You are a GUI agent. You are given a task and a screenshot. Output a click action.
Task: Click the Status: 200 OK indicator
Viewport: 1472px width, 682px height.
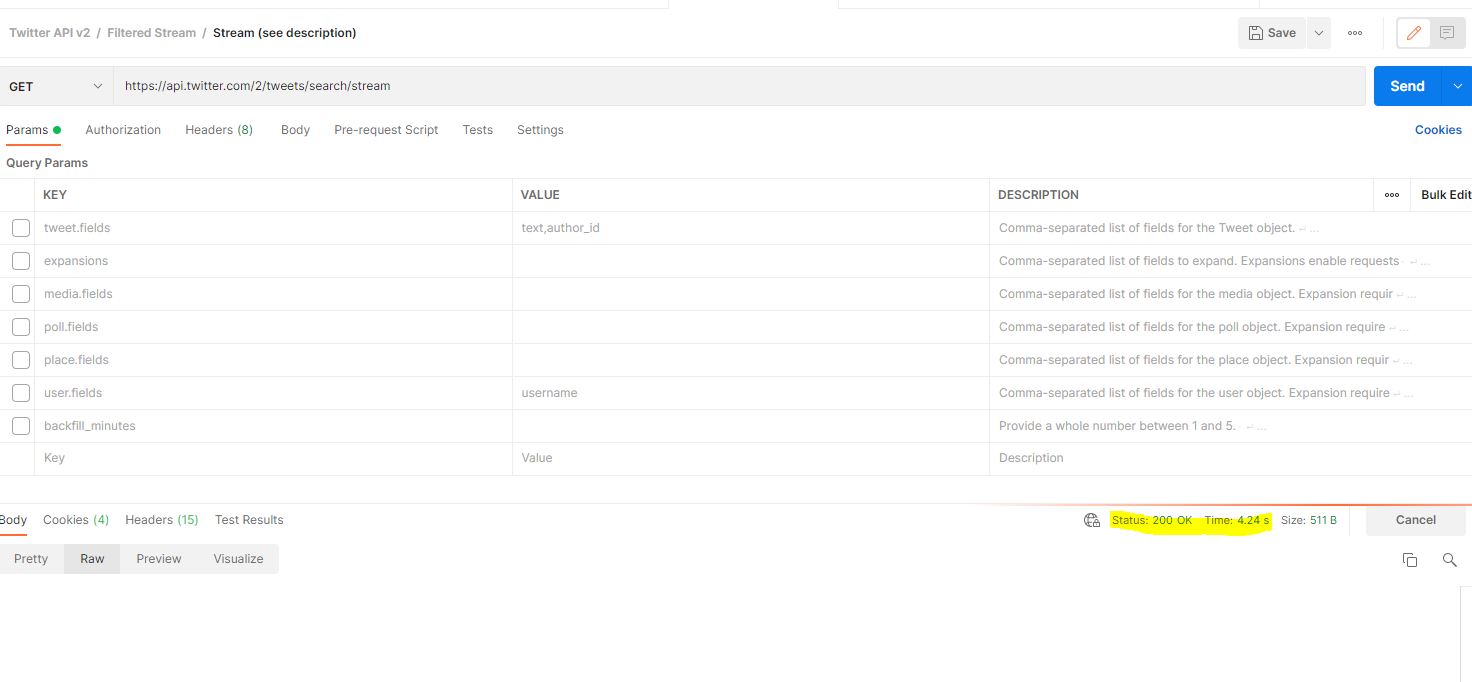tap(1152, 520)
